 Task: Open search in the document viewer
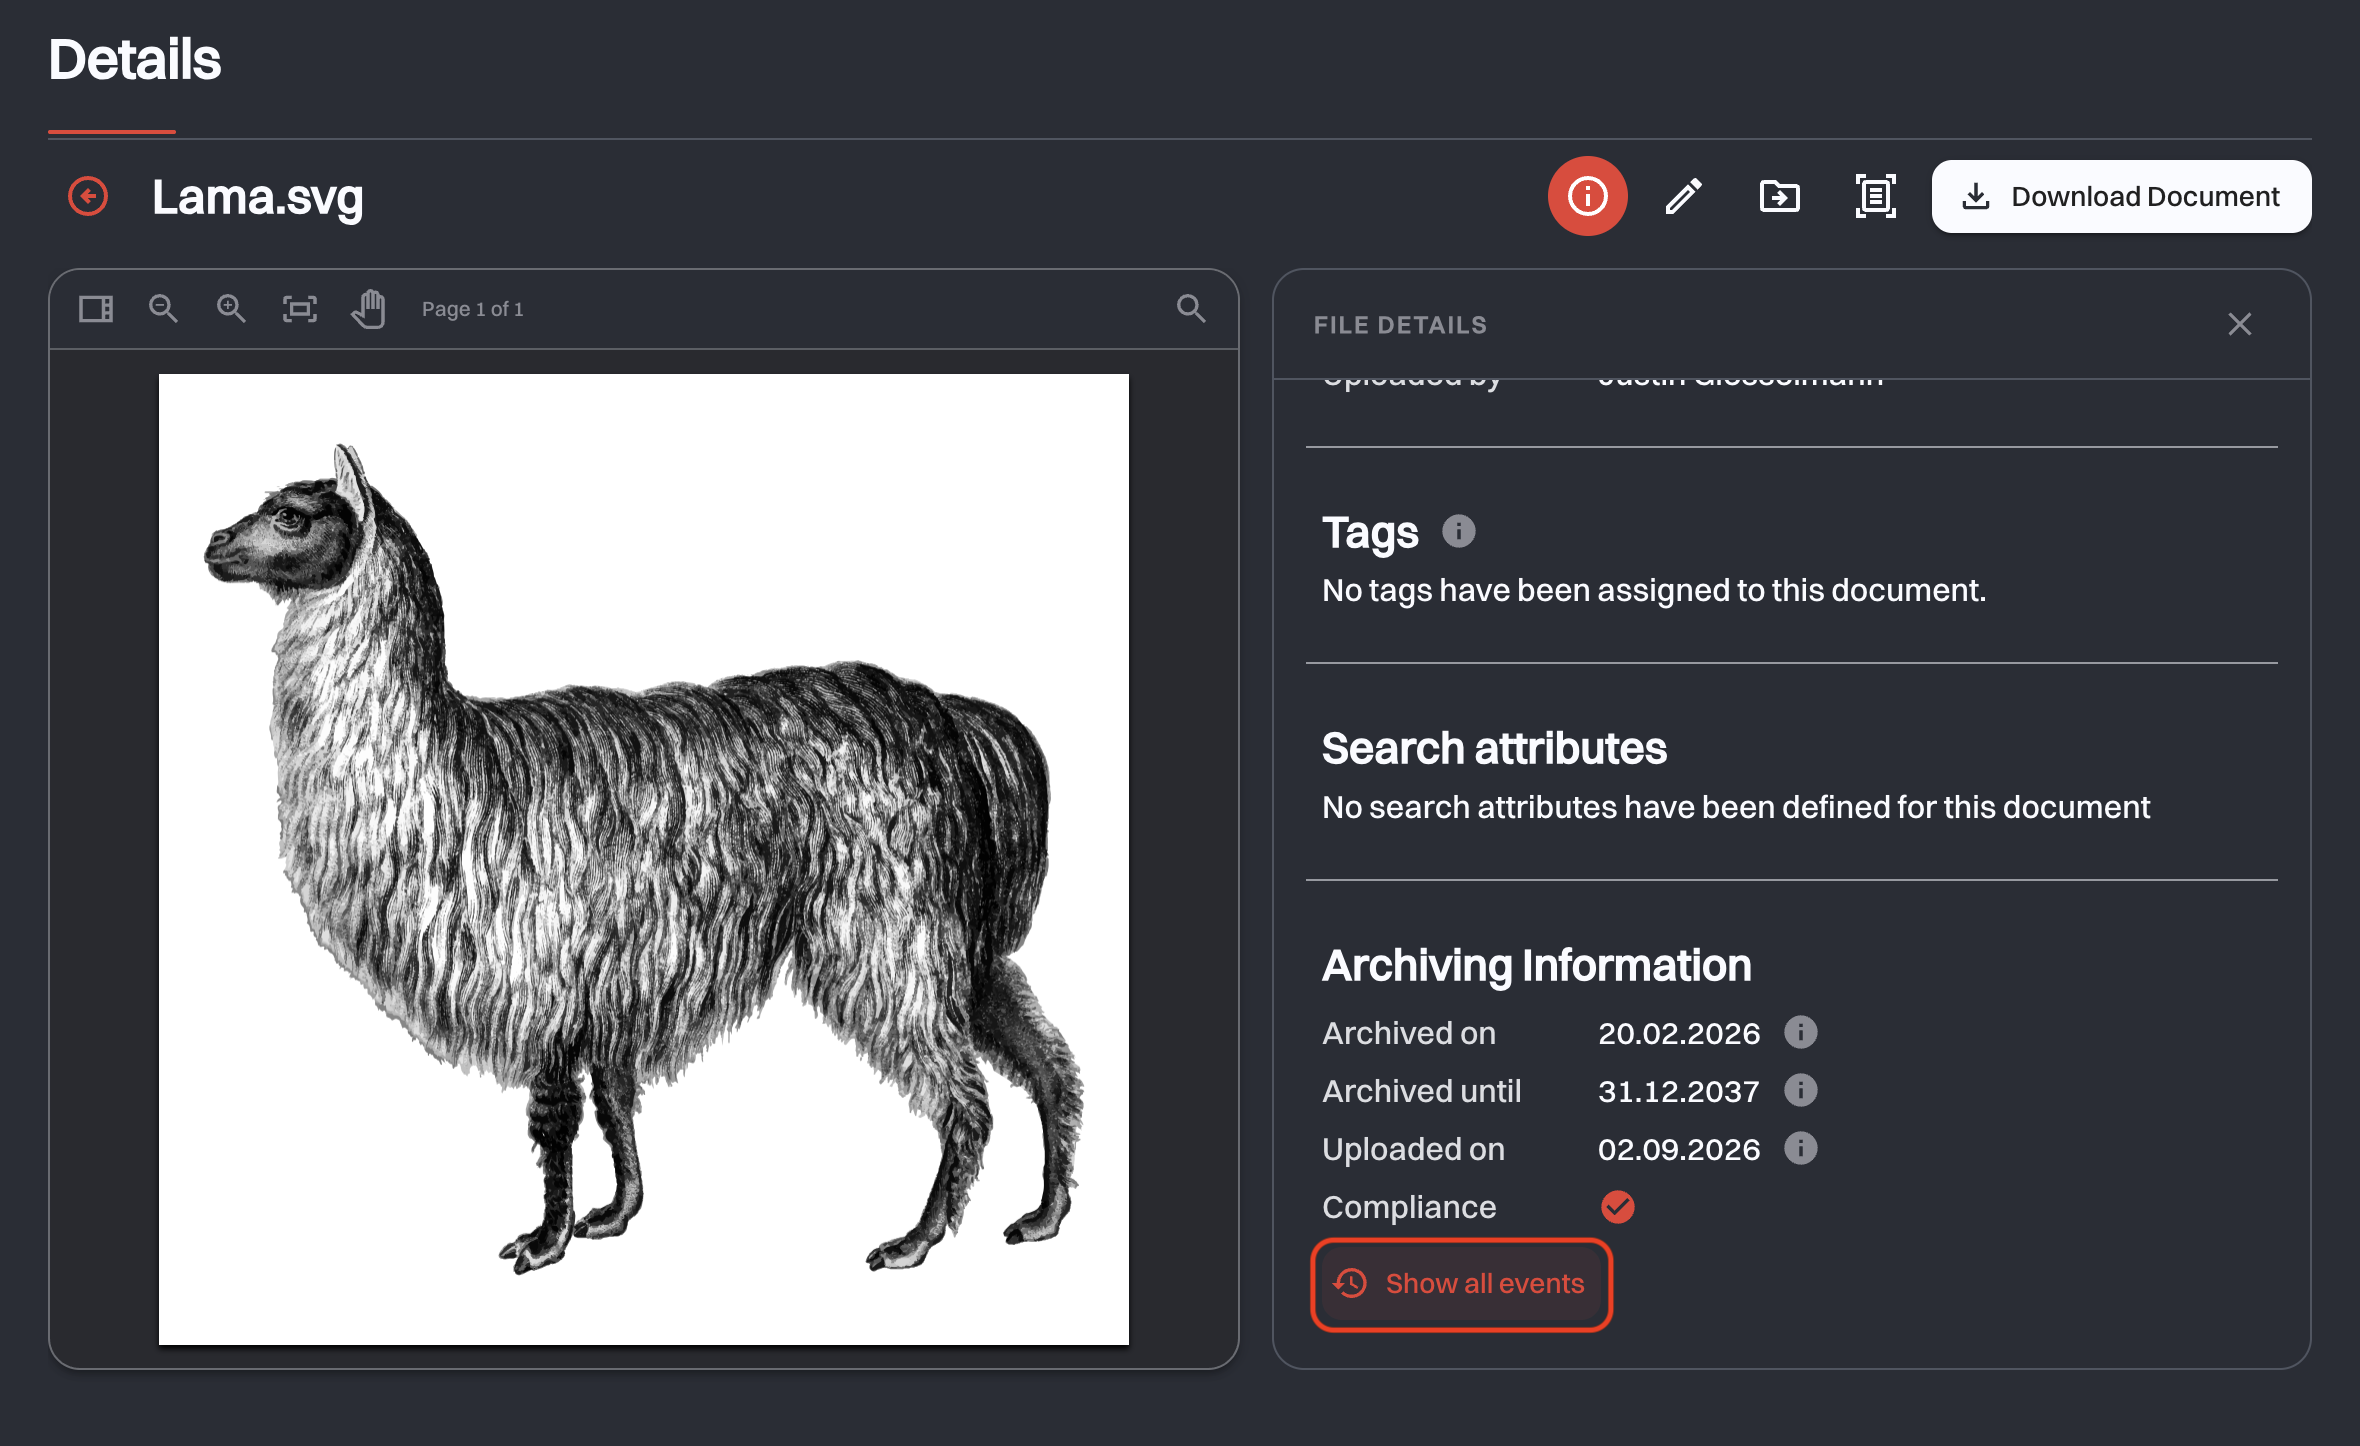tap(1191, 309)
